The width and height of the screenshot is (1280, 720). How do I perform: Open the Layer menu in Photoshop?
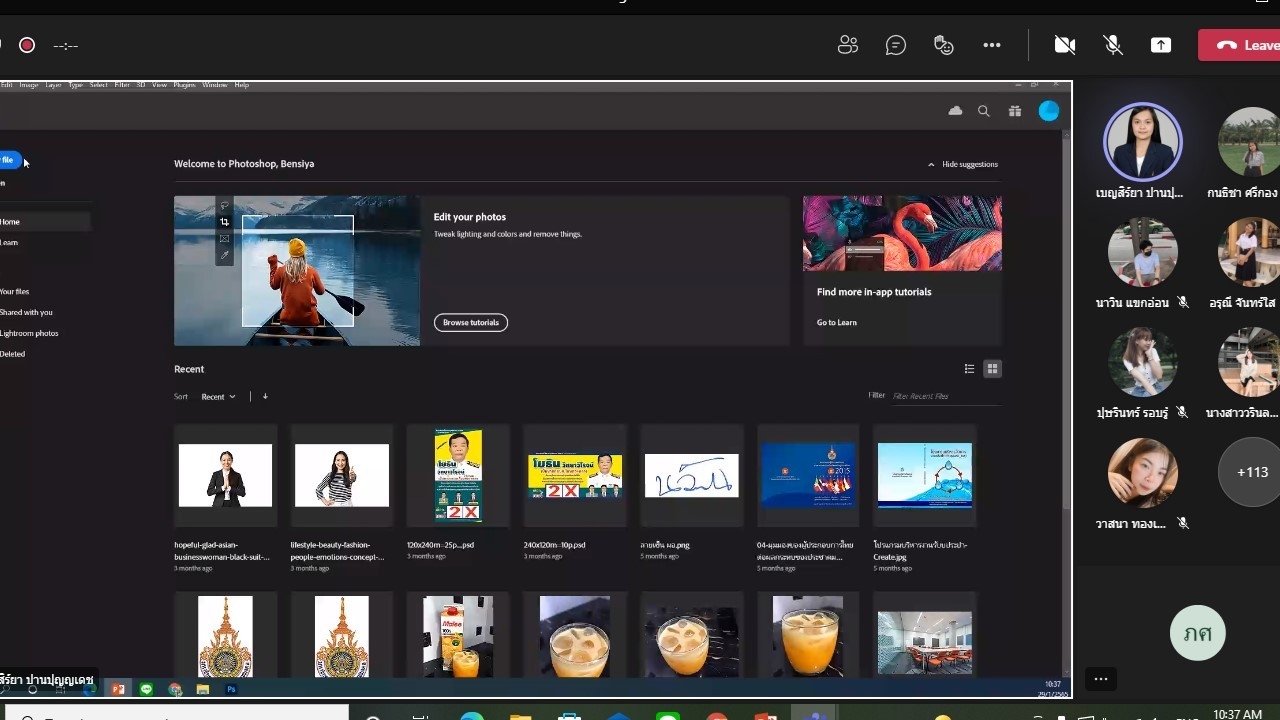53,85
